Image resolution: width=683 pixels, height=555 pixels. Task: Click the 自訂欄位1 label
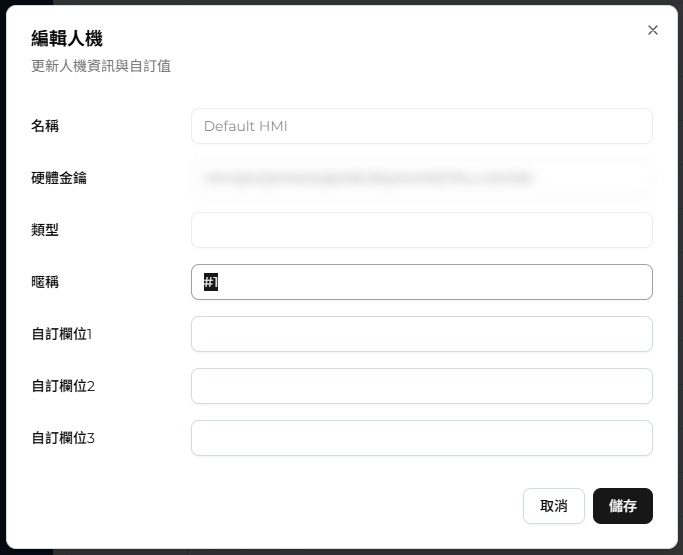click(x=61, y=334)
